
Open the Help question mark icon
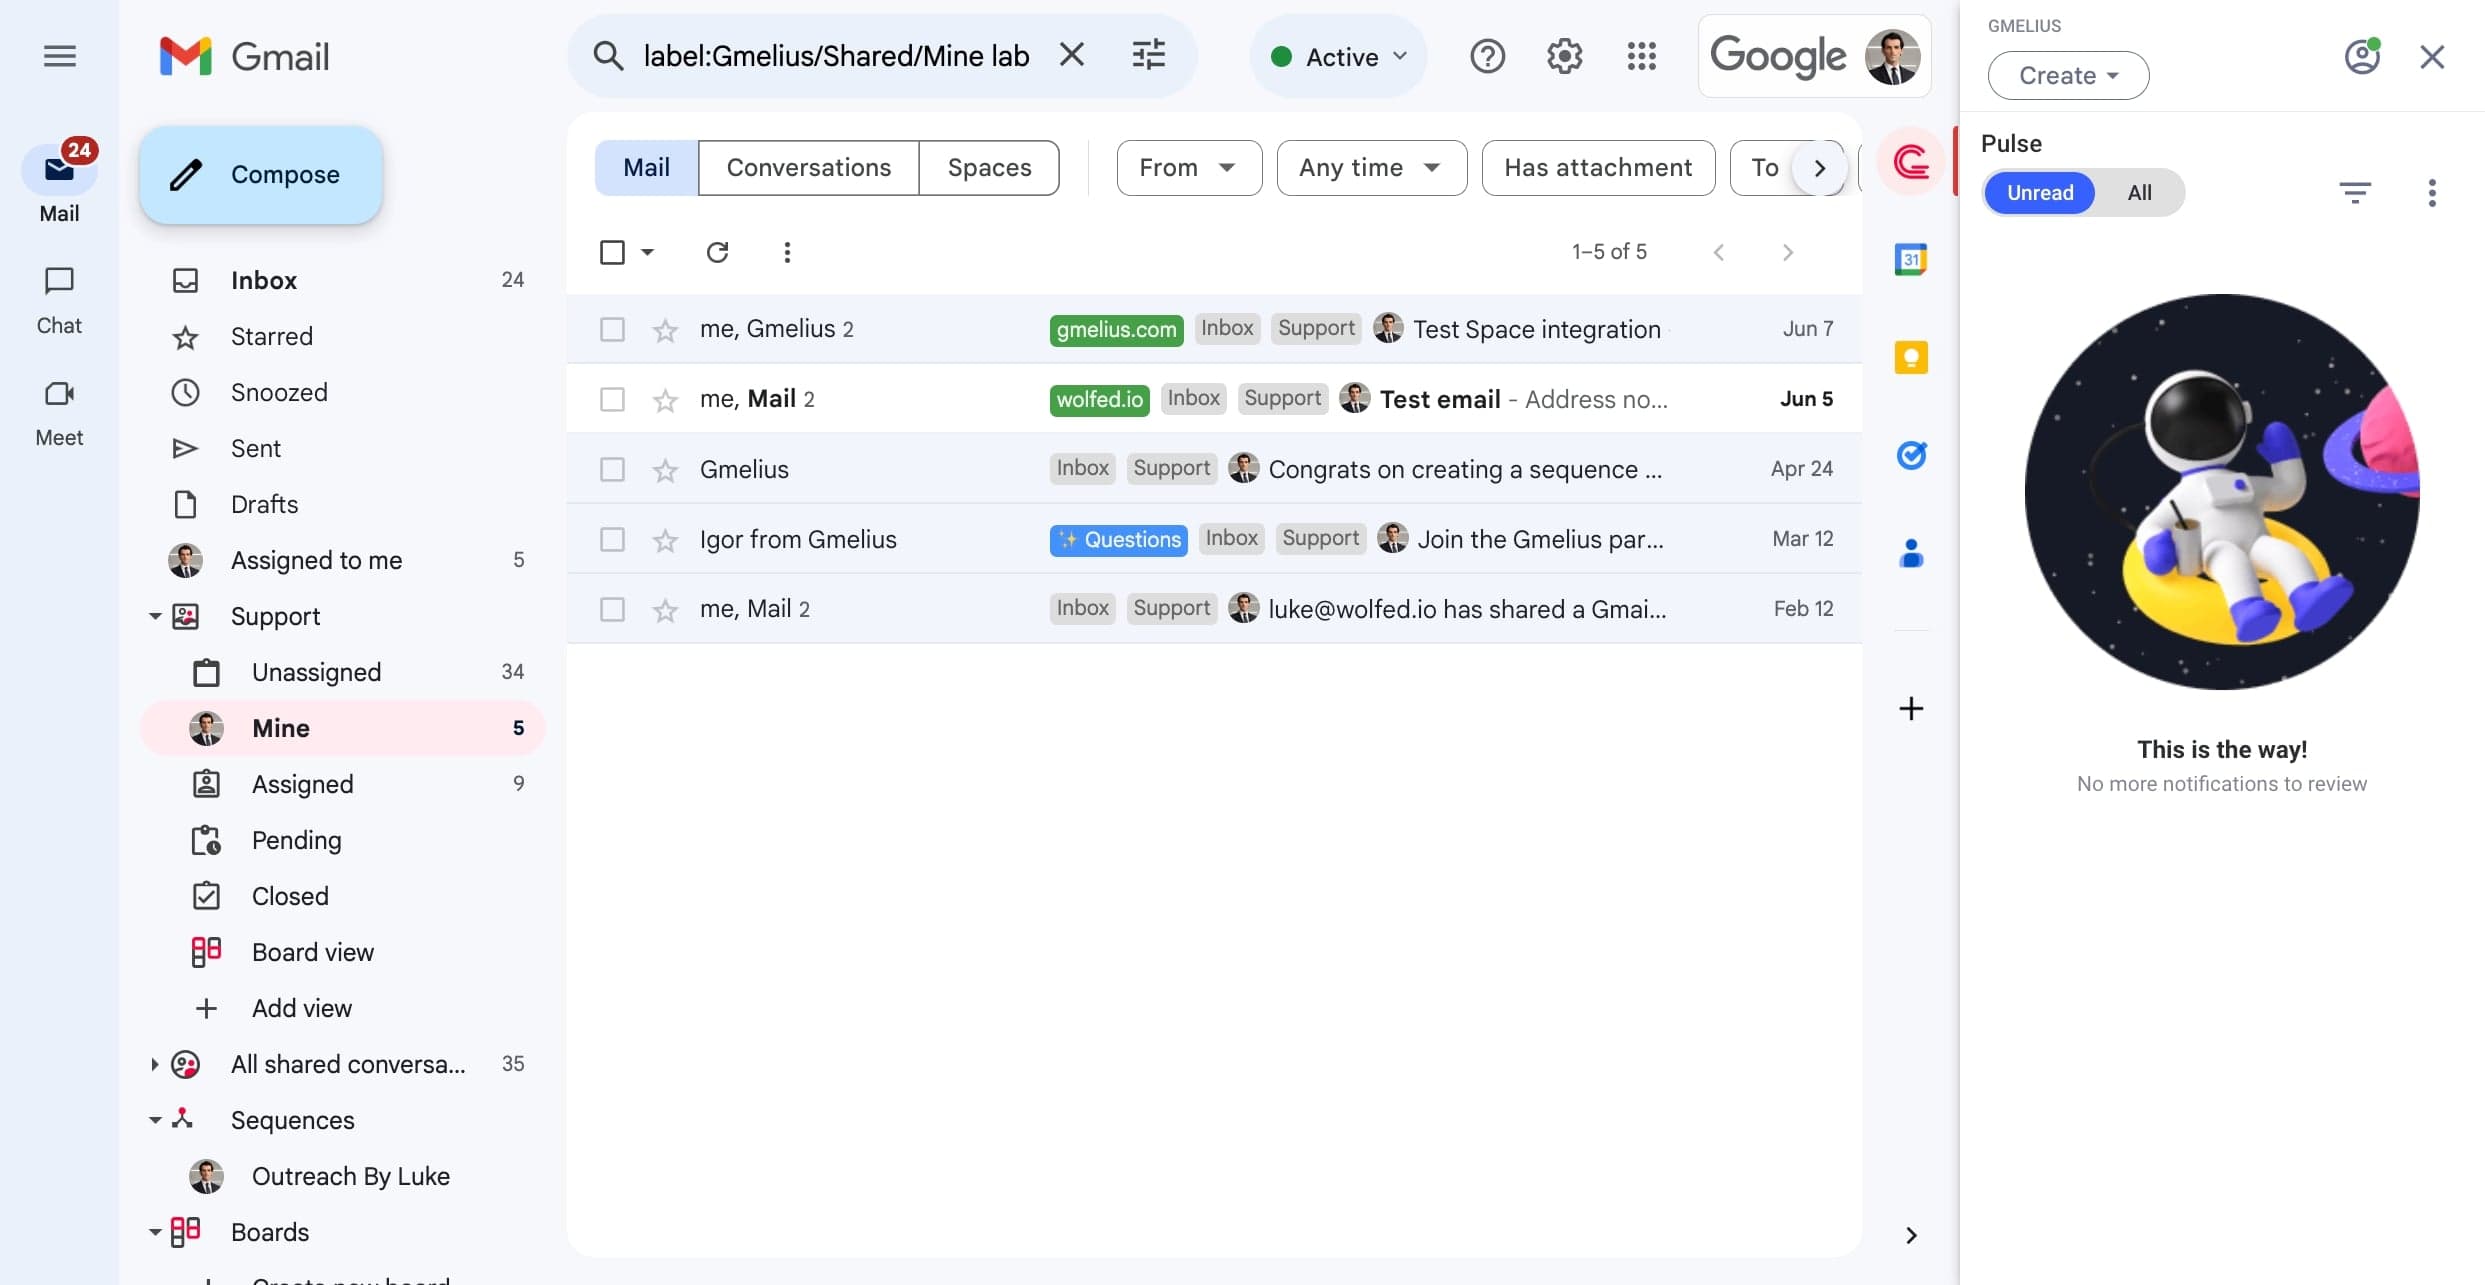click(1487, 56)
